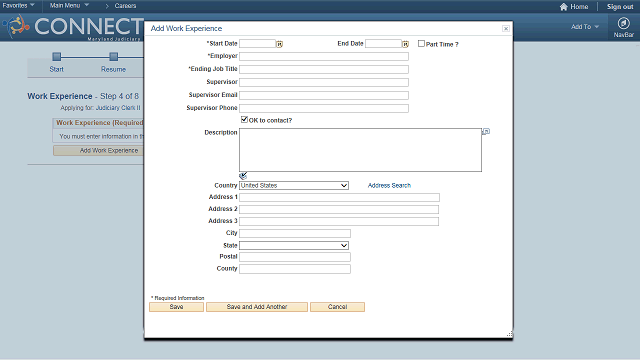The height and width of the screenshot is (360, 640).
Task: Click the Connect Maryland Judiciary logo
Action: [73, 27]
